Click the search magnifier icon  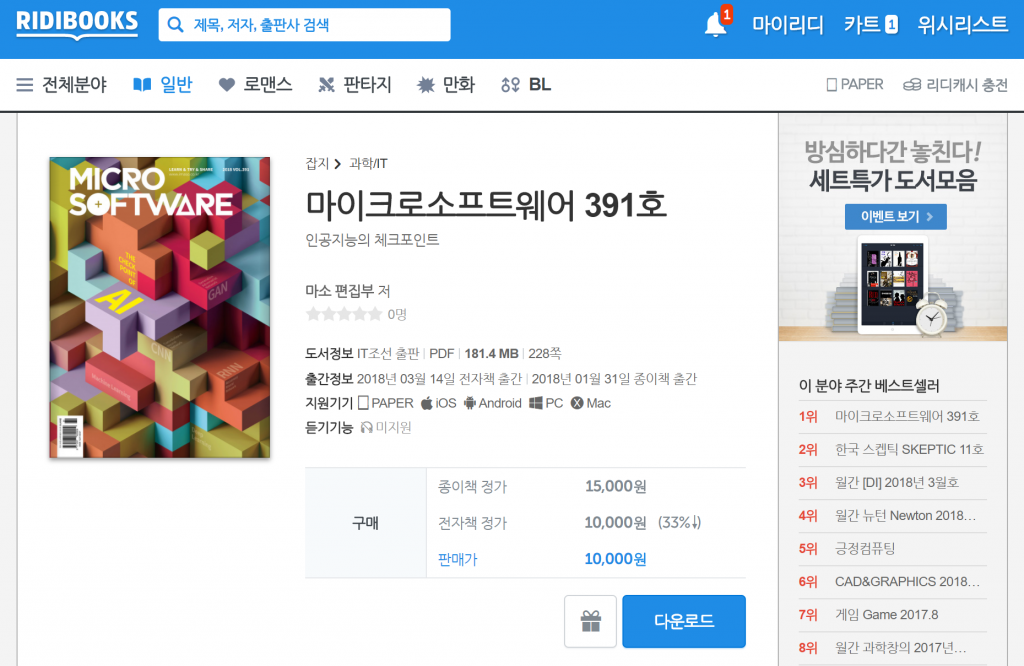tap(175, 25)
